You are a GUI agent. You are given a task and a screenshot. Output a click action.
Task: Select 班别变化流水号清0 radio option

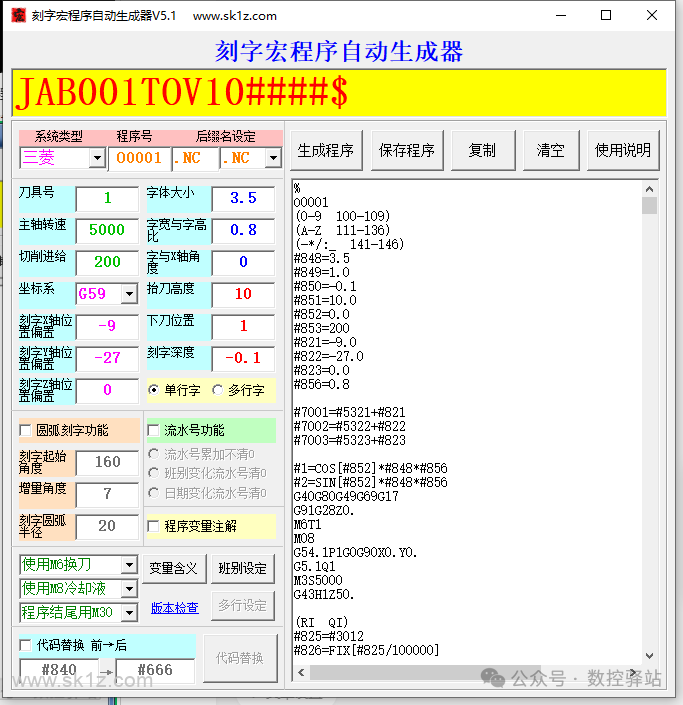(154, 473)
